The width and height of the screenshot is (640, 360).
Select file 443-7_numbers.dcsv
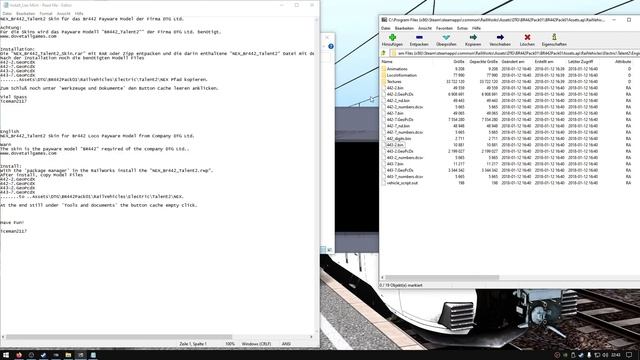(404, 176)
